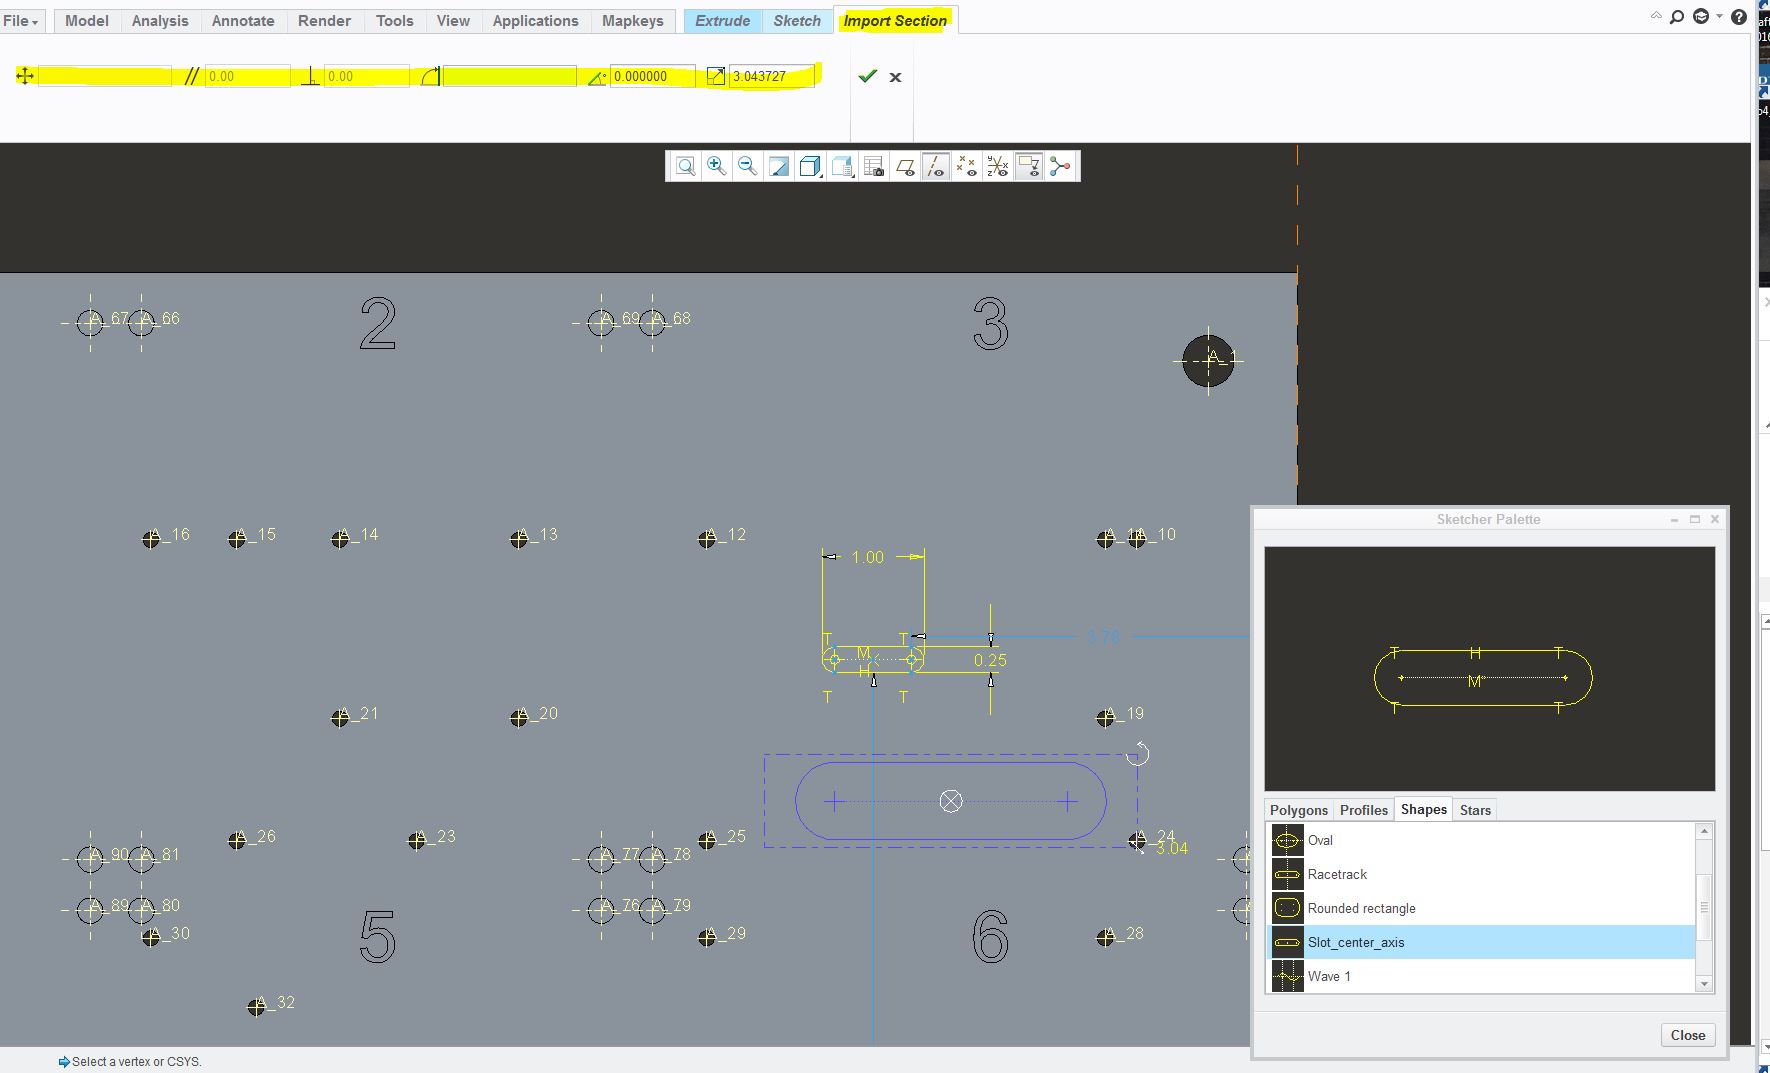
Task: Click the Named Views list icon
Action: click(x=841, y=166)
